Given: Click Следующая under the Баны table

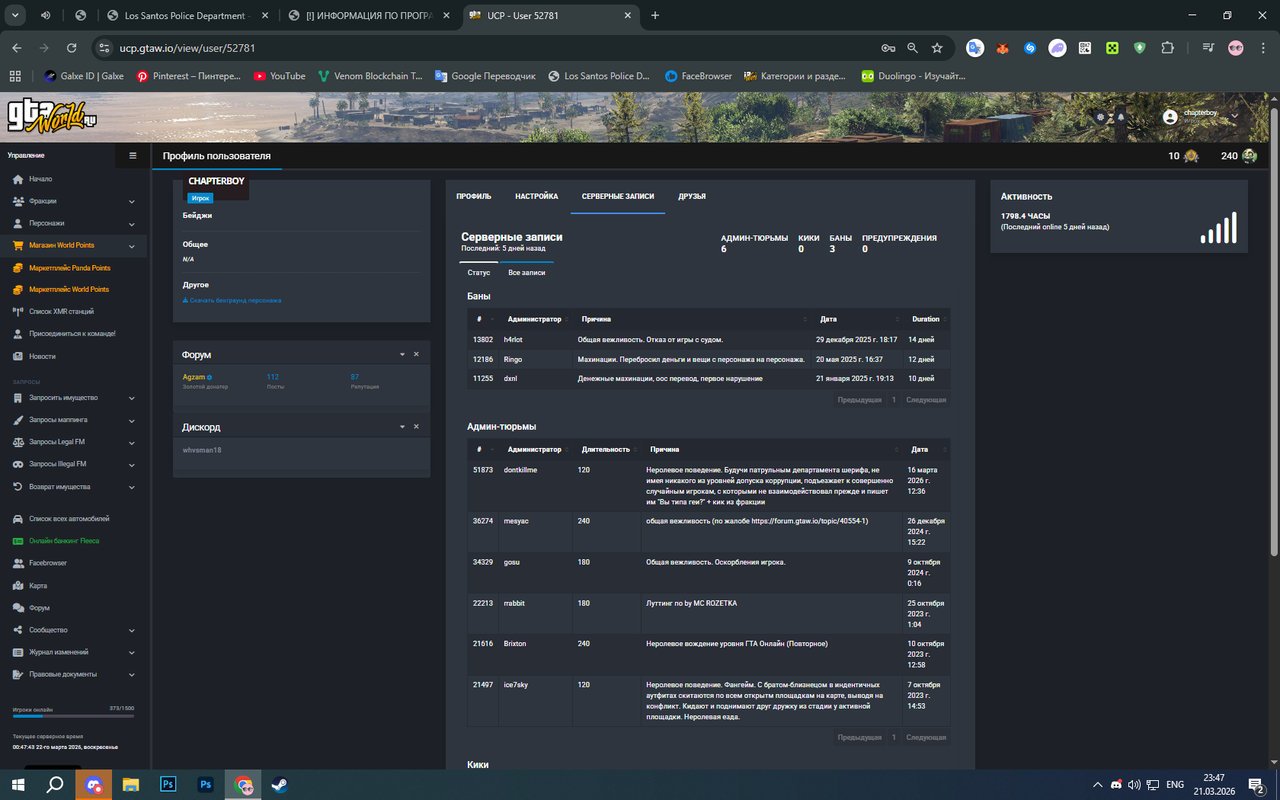Looking at the screenshot, I should pos(926,400).
